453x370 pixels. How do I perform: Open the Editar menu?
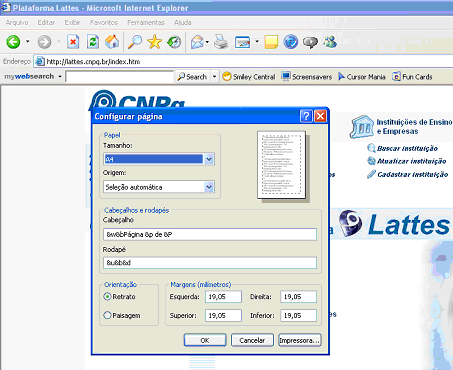[x=46, y=22]
